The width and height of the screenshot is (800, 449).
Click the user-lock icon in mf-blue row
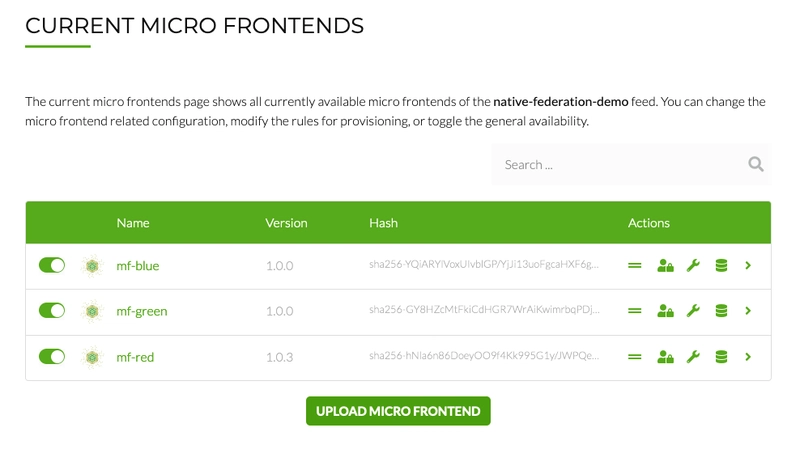[x=665, y=265]
